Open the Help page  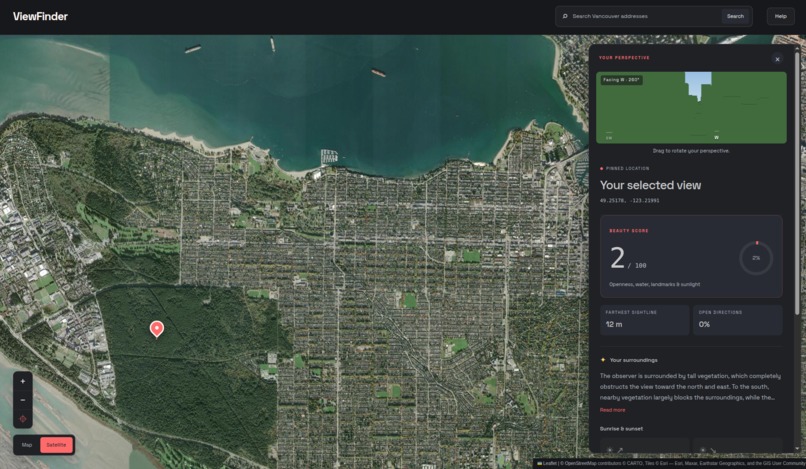pyautogui.click(x=780, y=16)
